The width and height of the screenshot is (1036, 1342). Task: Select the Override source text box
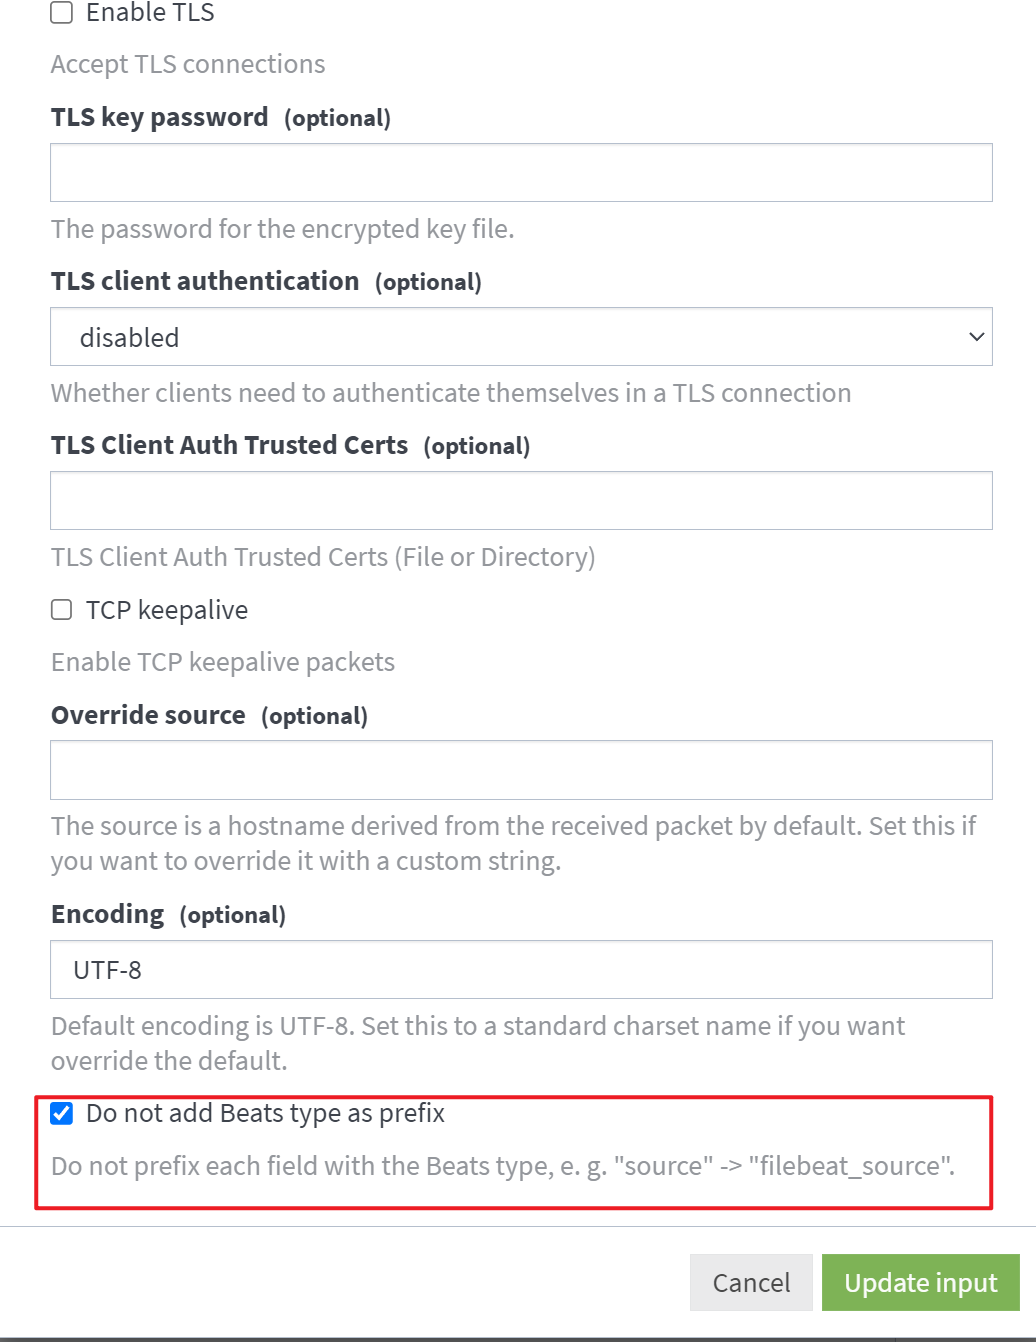tap(520, 770)
